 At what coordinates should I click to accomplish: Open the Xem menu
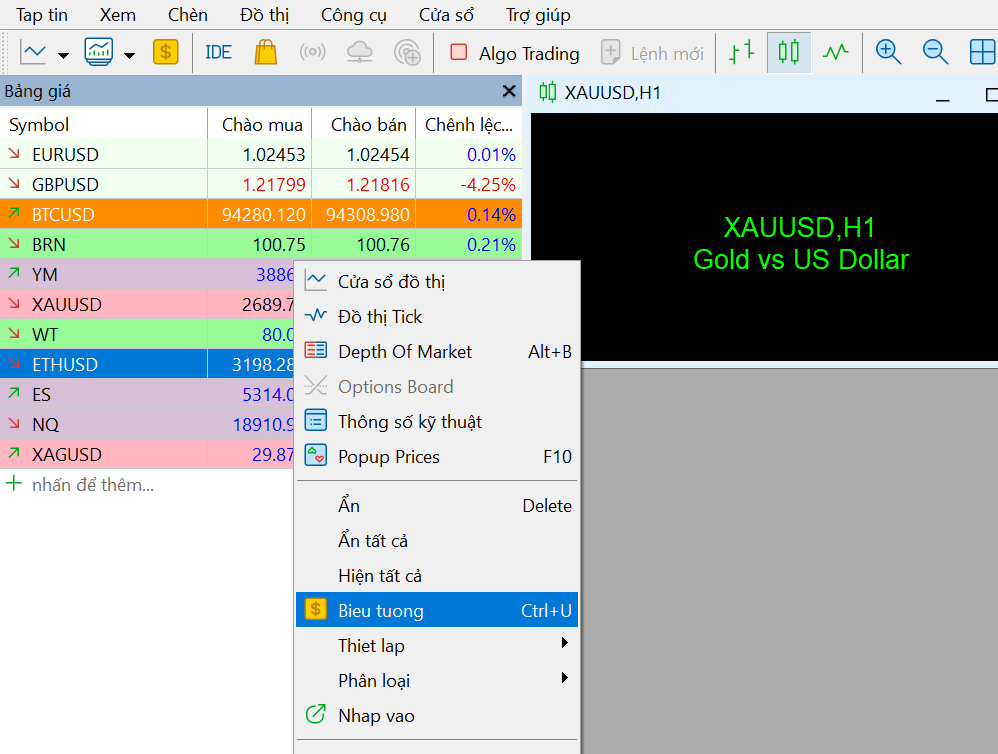click(x=118, y=15)
